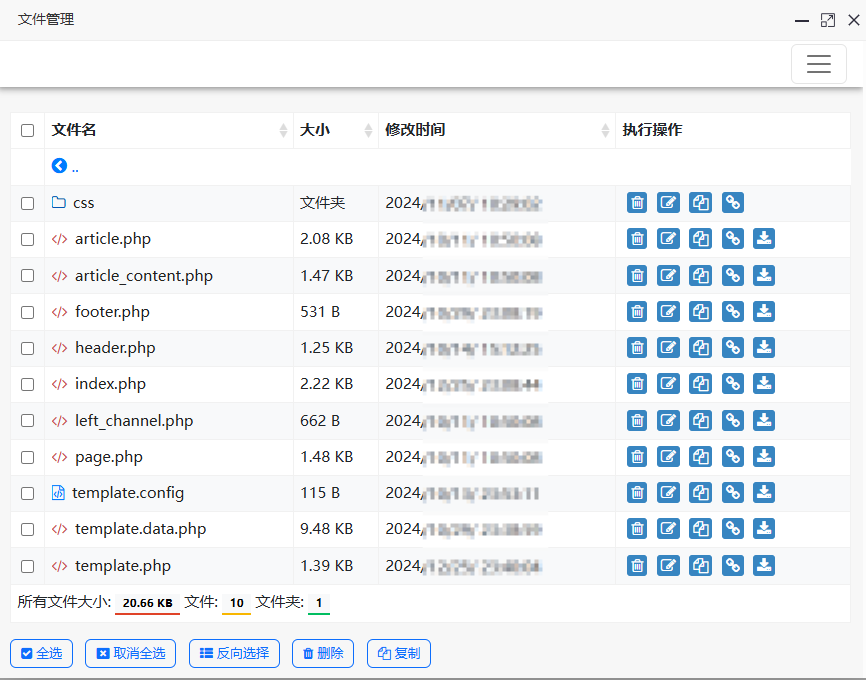Click the 反向选择 button
The image size is (866, 680).
[234, 654]
